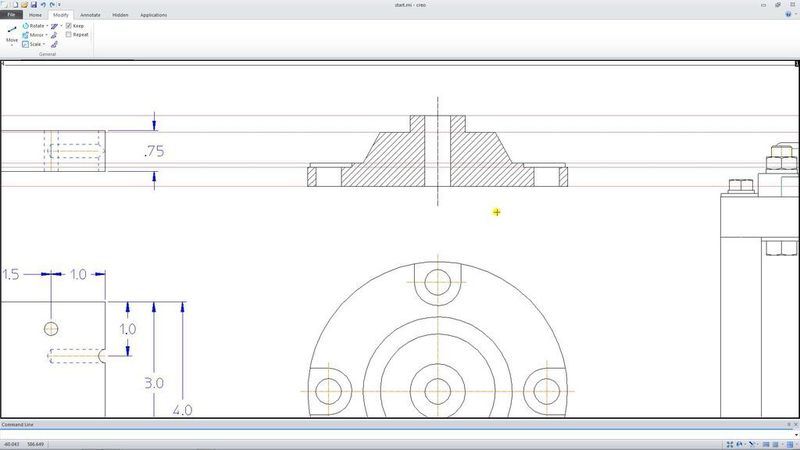The width and height of the screenshot is (800, 450).
Task: Enable the Repeat checkbox
Action: pyautogui.click(x=68, y=34)
